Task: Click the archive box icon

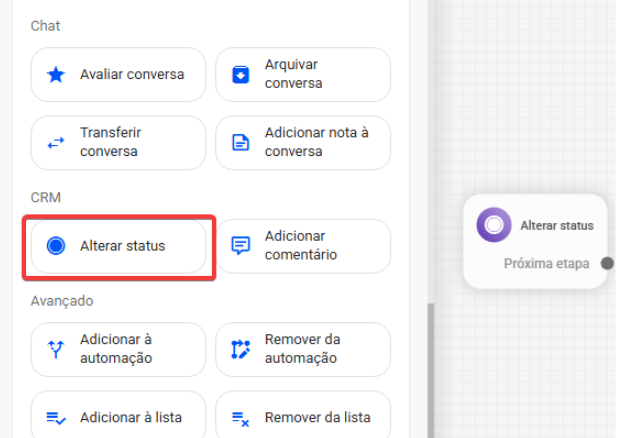Action: point(241,75)
